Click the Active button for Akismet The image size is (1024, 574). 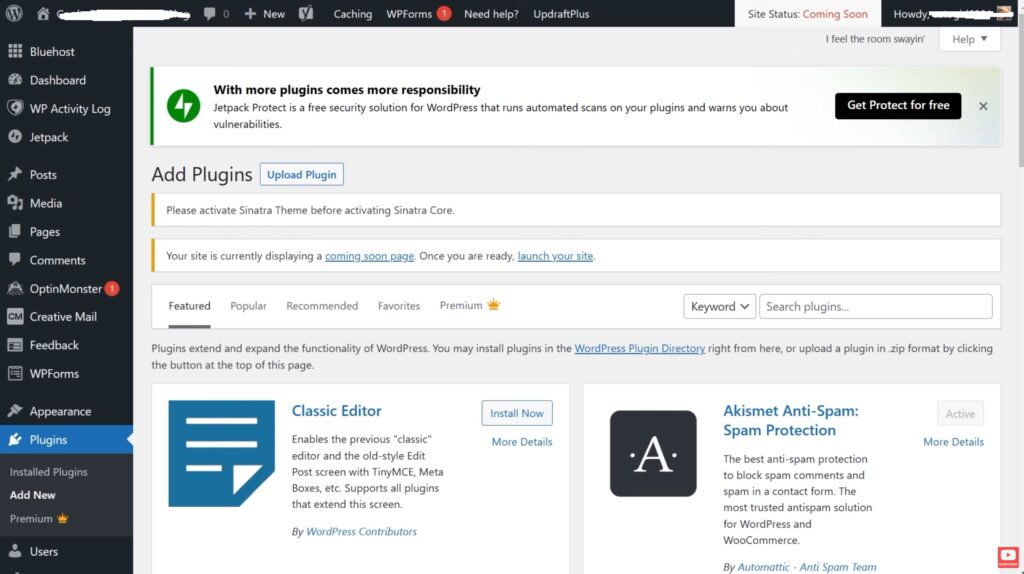pyautogui.click(x=960, y=413)
